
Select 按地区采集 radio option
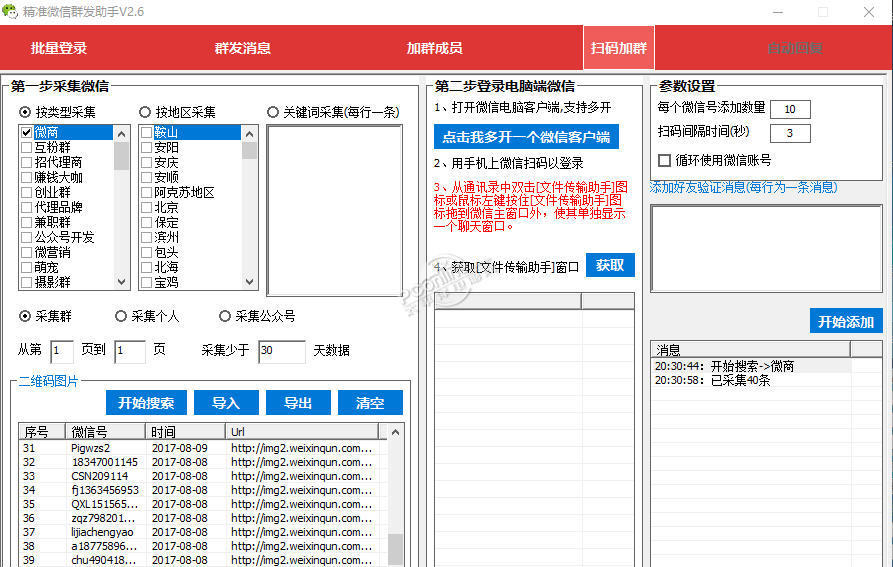pyautogui.click(x=145, y=112)
